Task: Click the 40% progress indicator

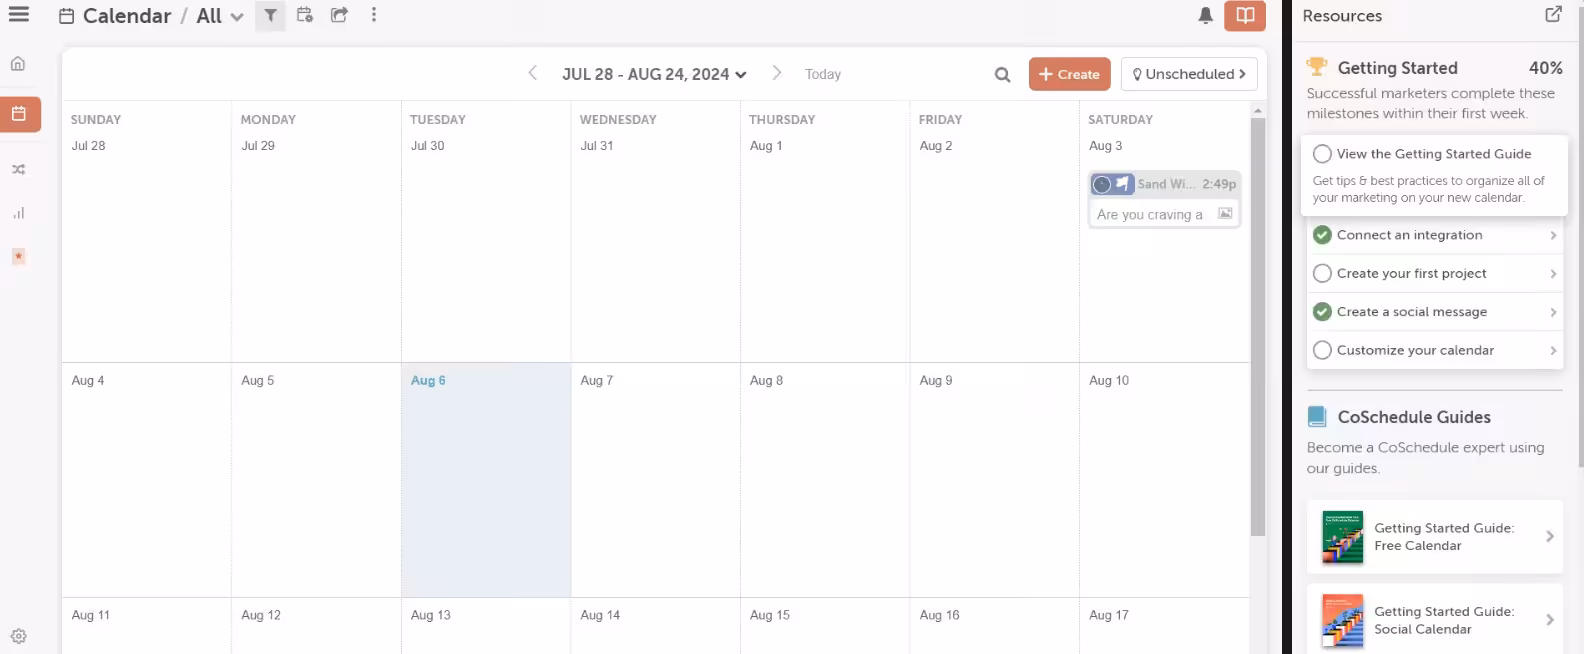Action: pyautogui.click(x=1545, y=67)
